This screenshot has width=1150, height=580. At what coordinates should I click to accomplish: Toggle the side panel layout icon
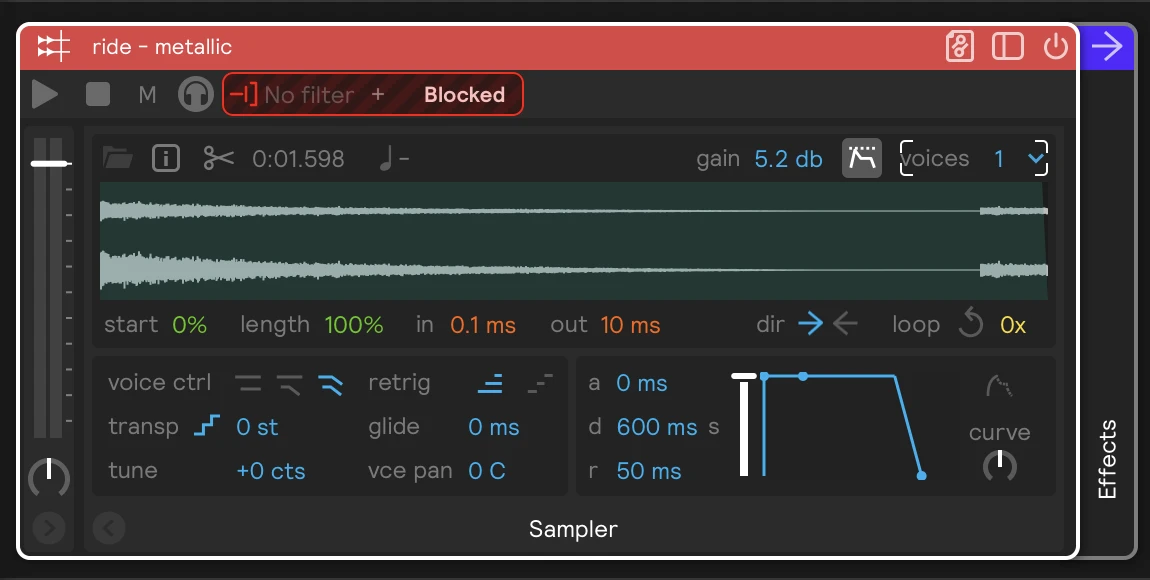click(1008, 47)
